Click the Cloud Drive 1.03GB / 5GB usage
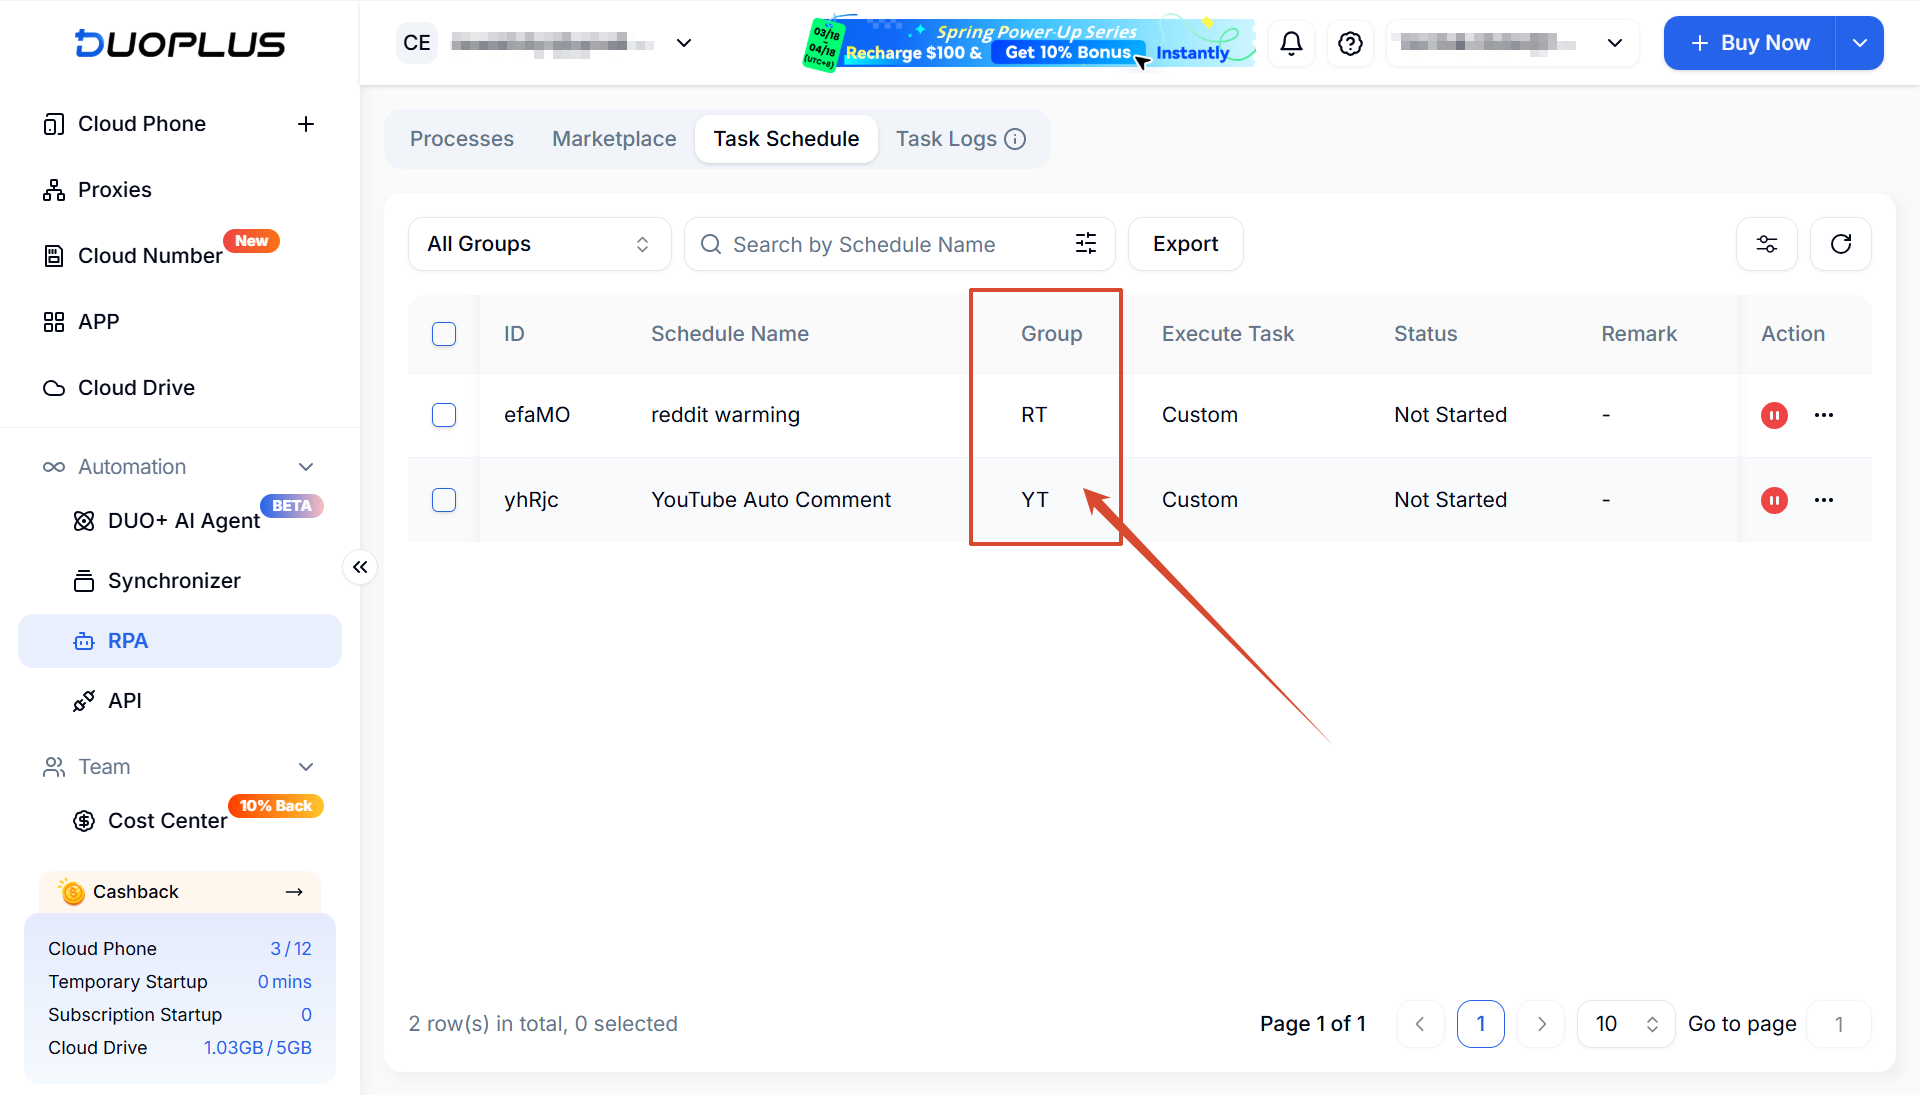1920x1095 pixels. pos(258,1048)
